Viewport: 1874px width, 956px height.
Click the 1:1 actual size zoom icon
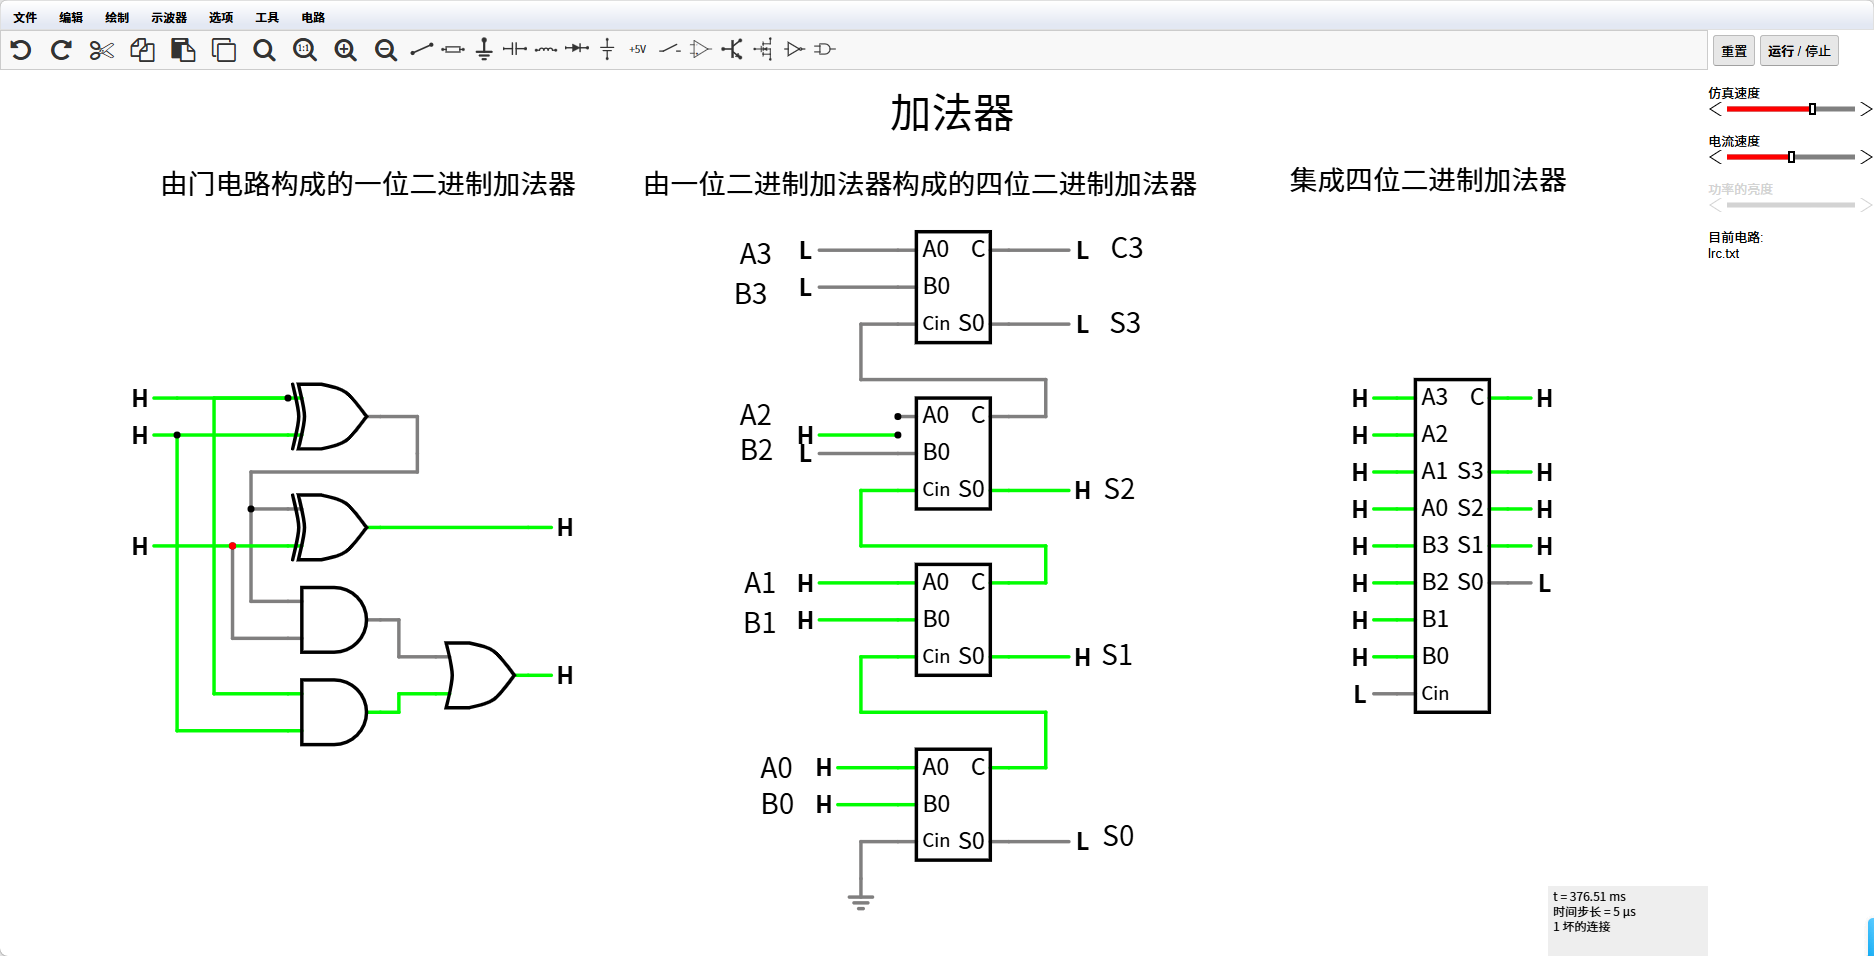coord(305,50)
